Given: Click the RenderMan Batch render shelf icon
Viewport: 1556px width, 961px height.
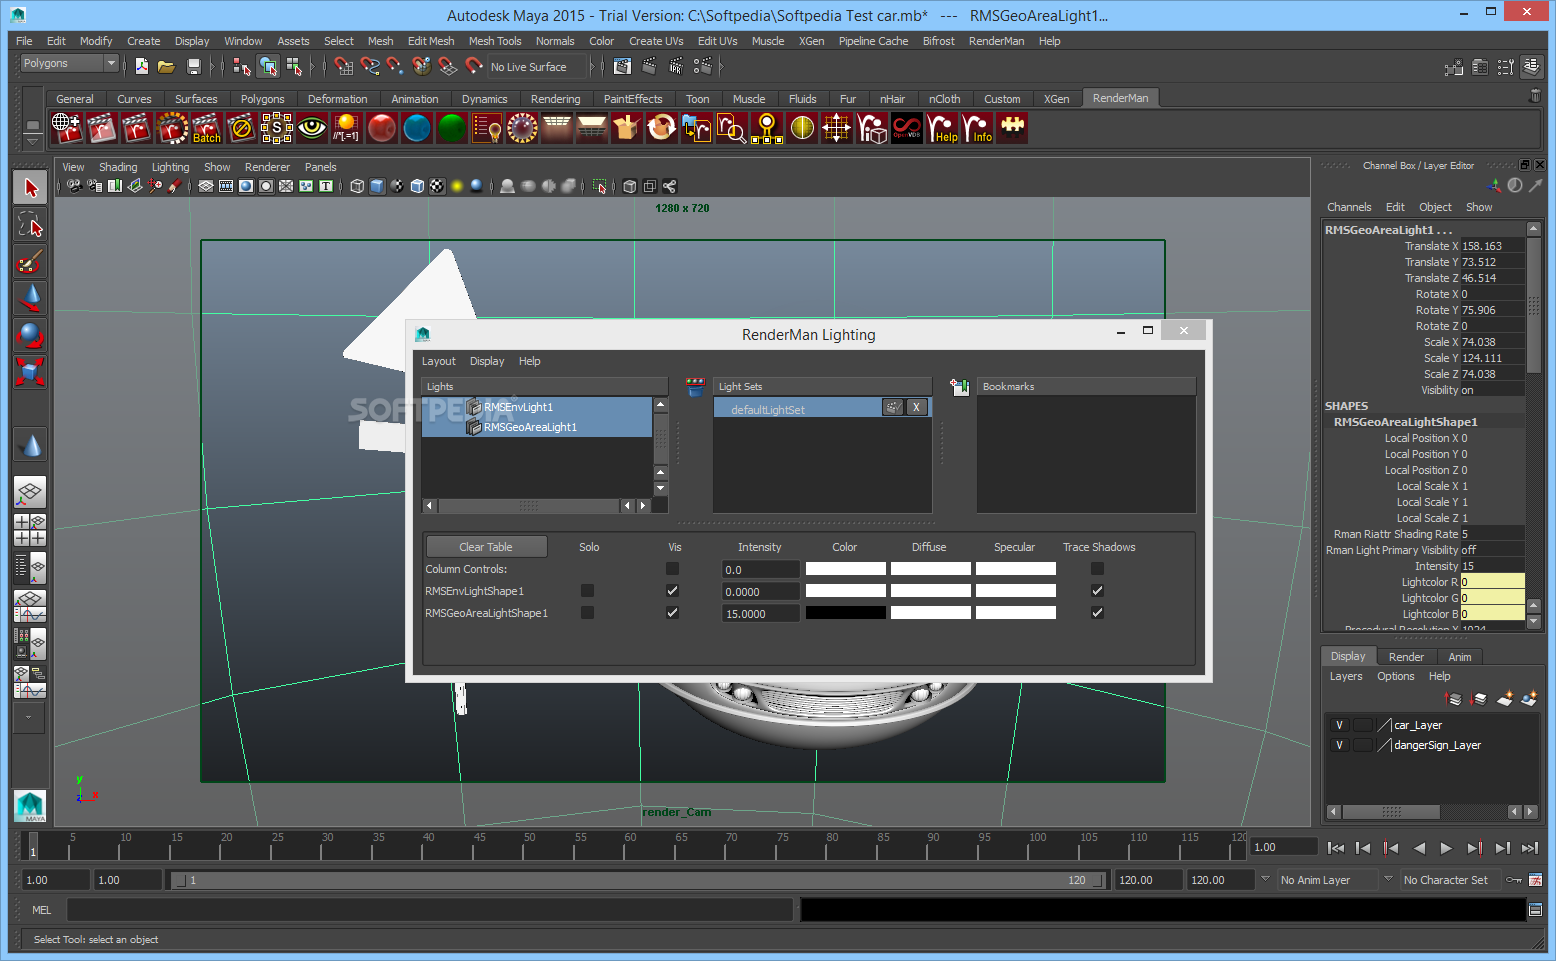Looking at the screenshot, I should tap(207, 128).
